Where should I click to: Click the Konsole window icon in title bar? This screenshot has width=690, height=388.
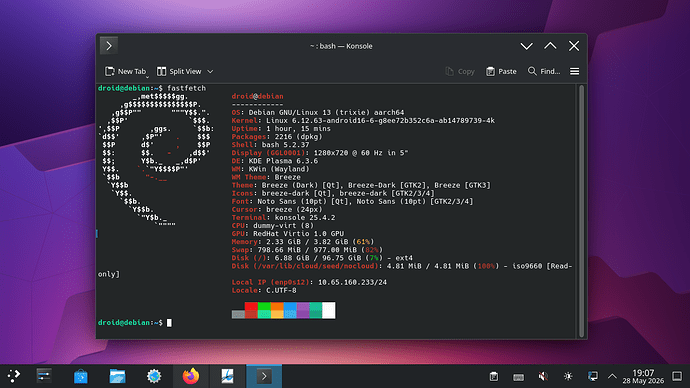[109, 46]
